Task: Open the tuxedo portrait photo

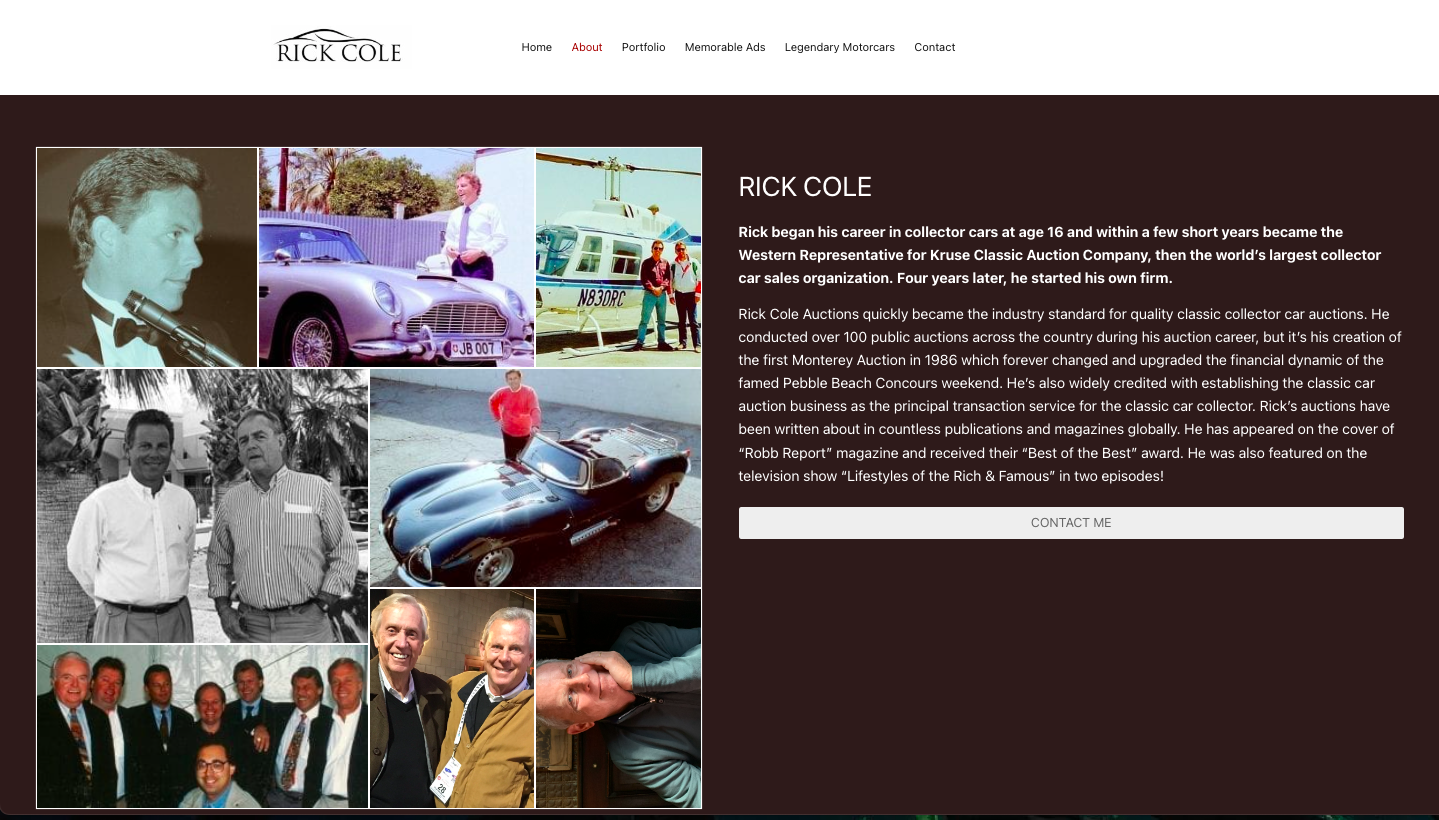Action: (x=147, y=258)
